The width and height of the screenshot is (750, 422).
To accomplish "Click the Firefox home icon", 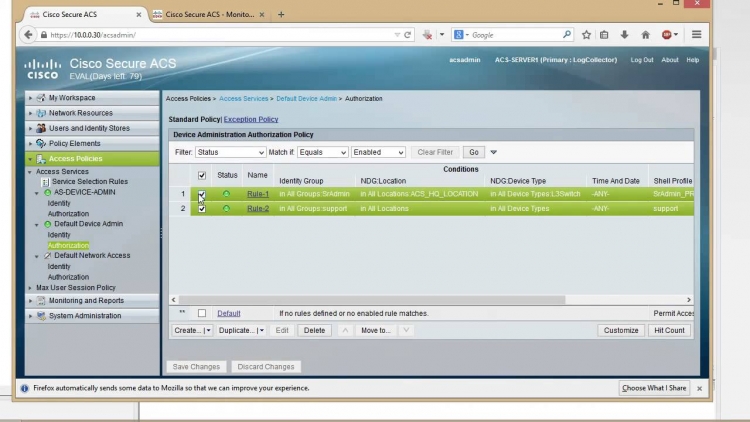I will click(645, 34).
